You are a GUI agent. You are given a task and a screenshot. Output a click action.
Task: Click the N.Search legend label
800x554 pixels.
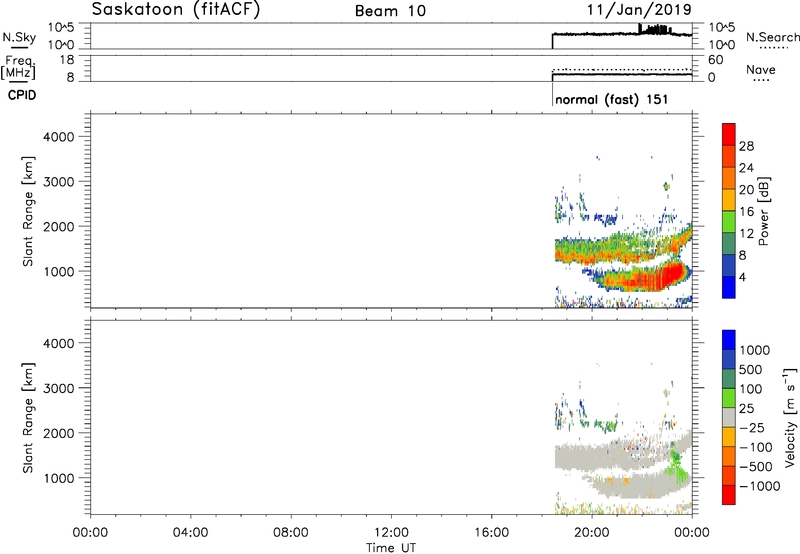[772, 37]
